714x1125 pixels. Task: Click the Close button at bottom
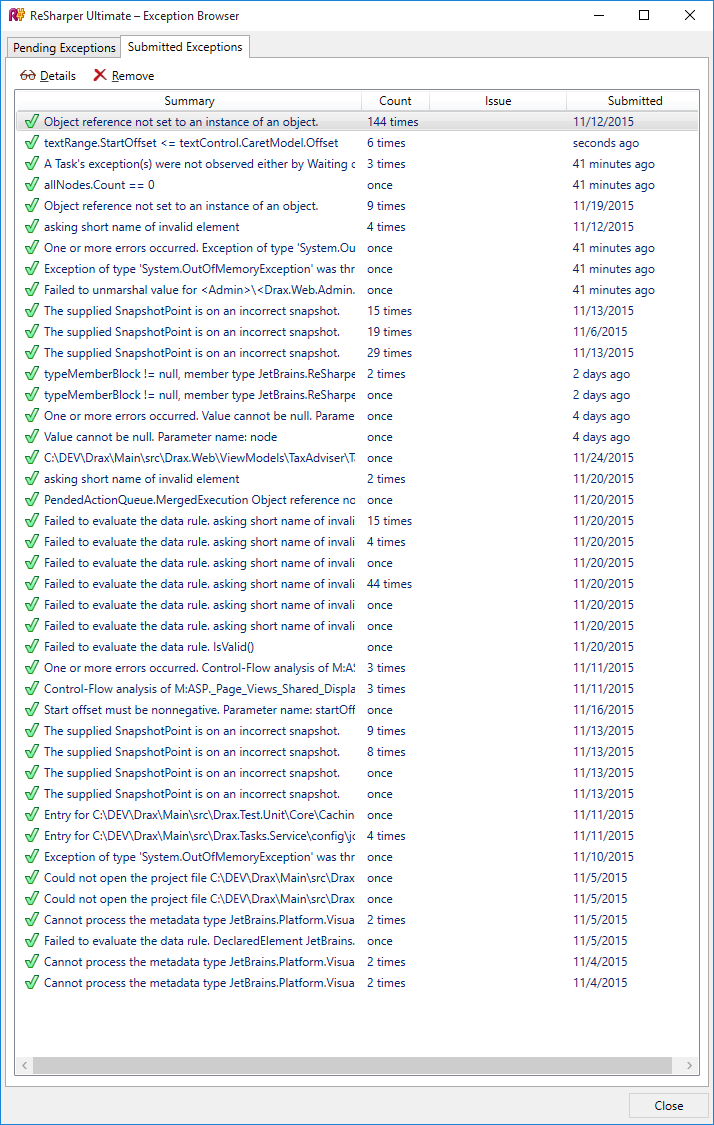click(x=668, y=1106)
